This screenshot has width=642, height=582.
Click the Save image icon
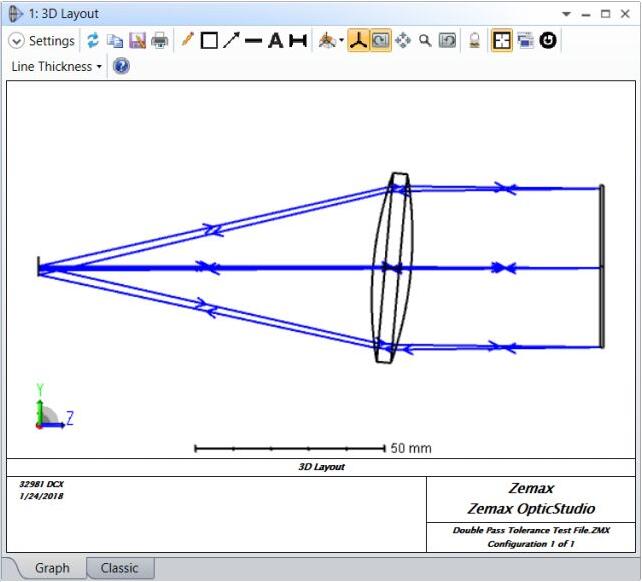point(138,41)
